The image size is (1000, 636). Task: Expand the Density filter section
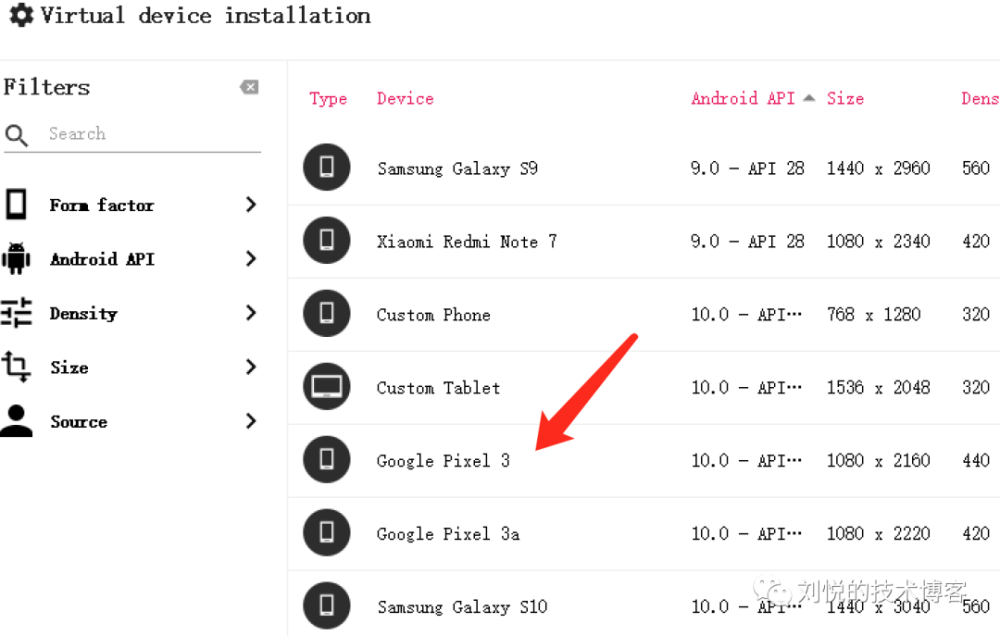[x=250, y=313]
